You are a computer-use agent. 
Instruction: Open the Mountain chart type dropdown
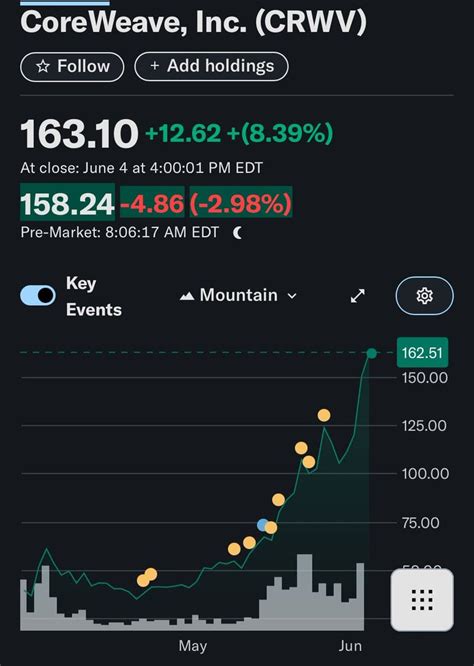[x=238, y=295]
